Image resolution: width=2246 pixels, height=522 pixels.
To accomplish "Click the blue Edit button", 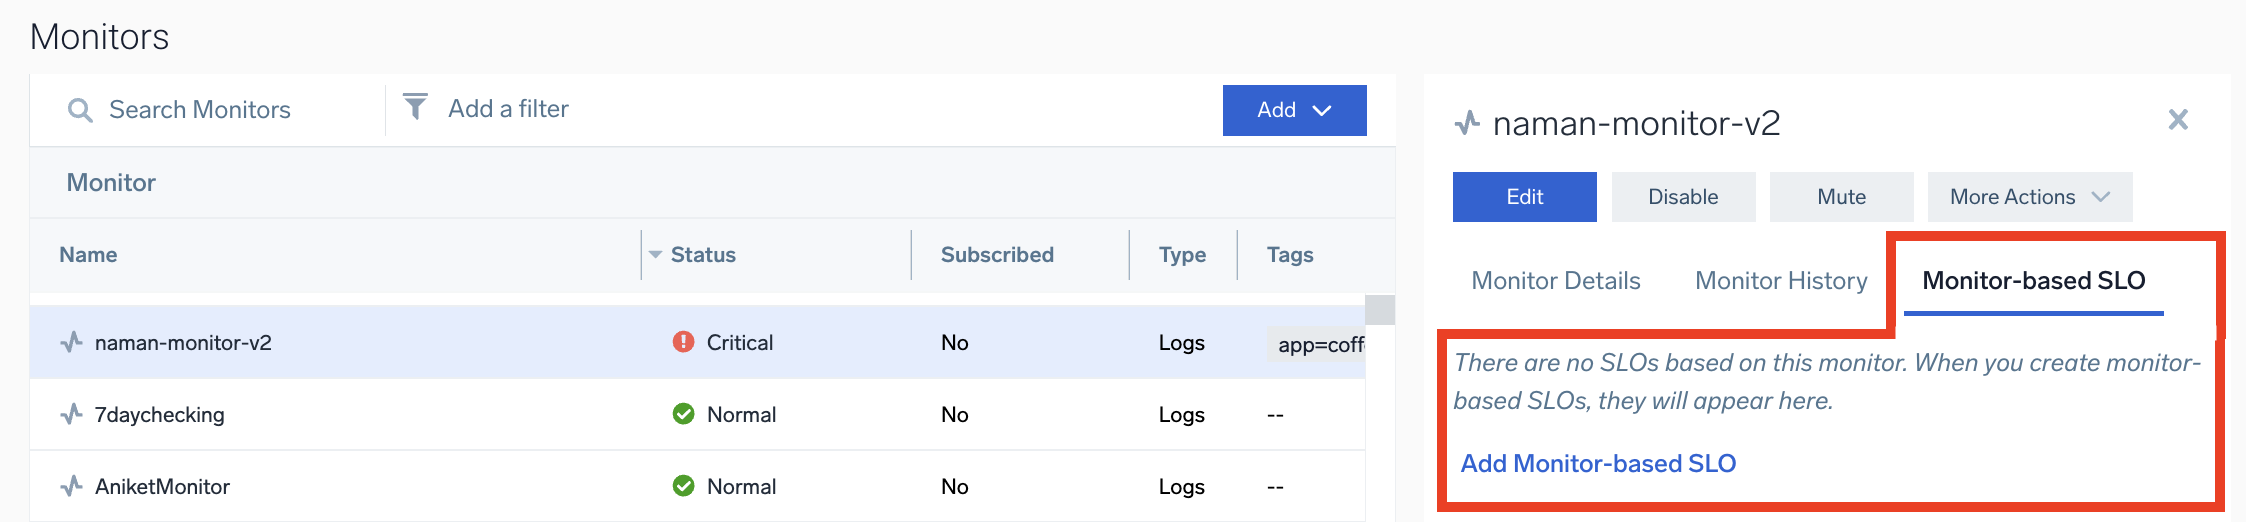I will pyautogui.click(x=1524, y=197).
